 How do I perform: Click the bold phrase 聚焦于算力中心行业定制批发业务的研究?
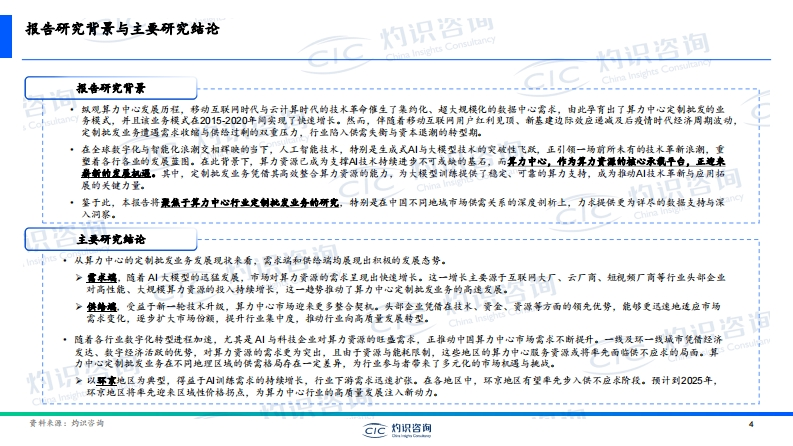pyautogui.click(x=250, y=202)
